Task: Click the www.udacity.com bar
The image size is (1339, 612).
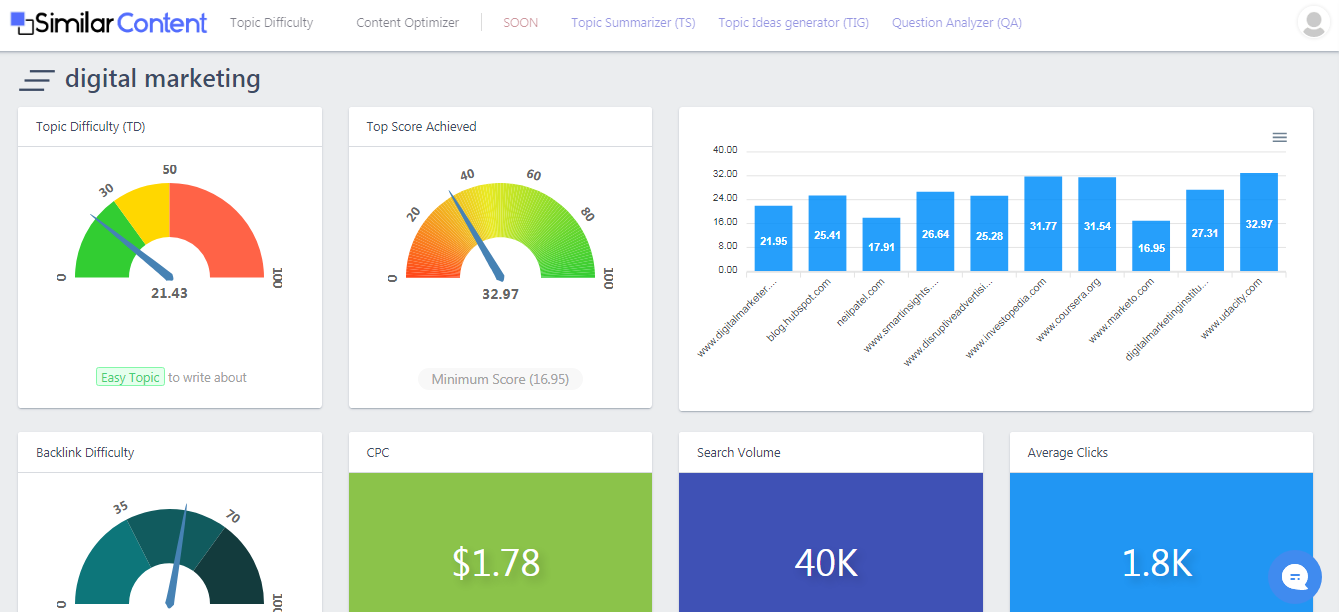Action: pos(1259,222)
